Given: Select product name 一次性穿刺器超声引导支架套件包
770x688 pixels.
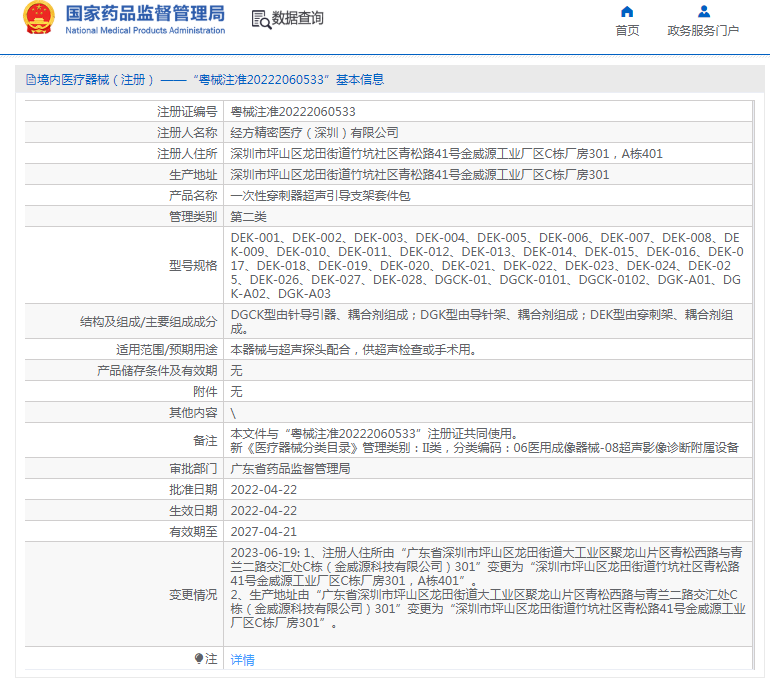Looking at the screenshot, I should pos(320,196).
